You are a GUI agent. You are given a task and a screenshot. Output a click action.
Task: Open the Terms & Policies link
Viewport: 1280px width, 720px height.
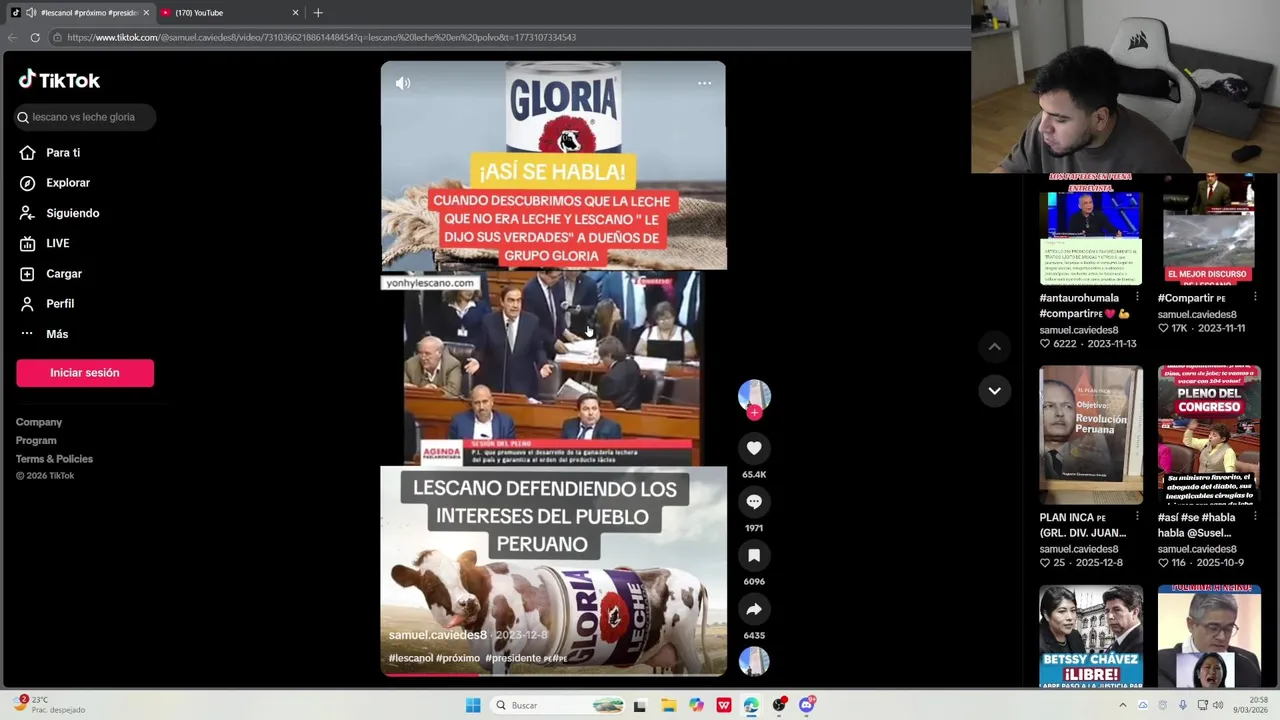click(x=54, y=459)
